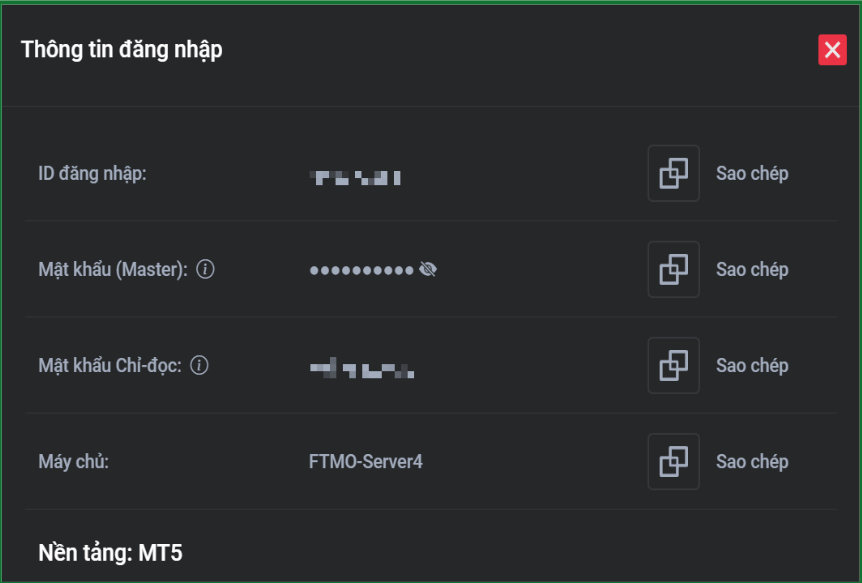This screenshot has width=862, height=583.
Task: Click Sao chép next to the read-only password
Action: click(752, 366)
